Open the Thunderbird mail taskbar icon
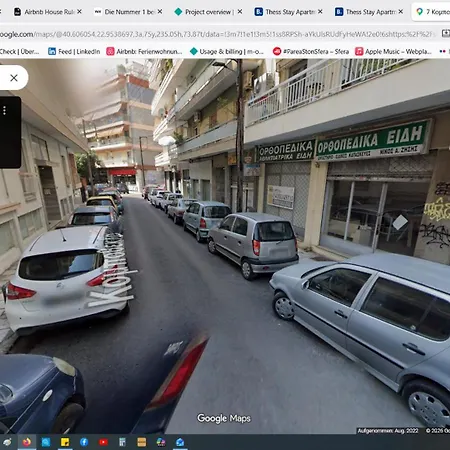This screenshot has height=450, width=450. [180, 442]
